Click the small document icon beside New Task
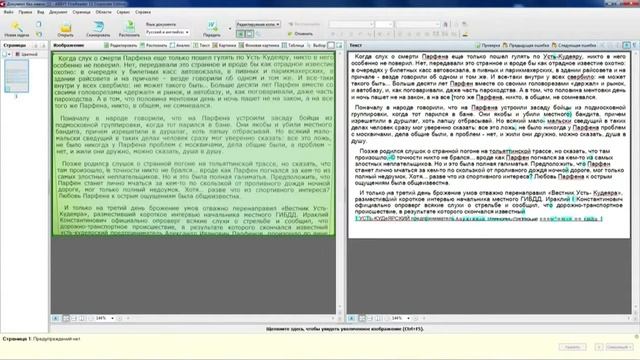 (x=39, y=24)
